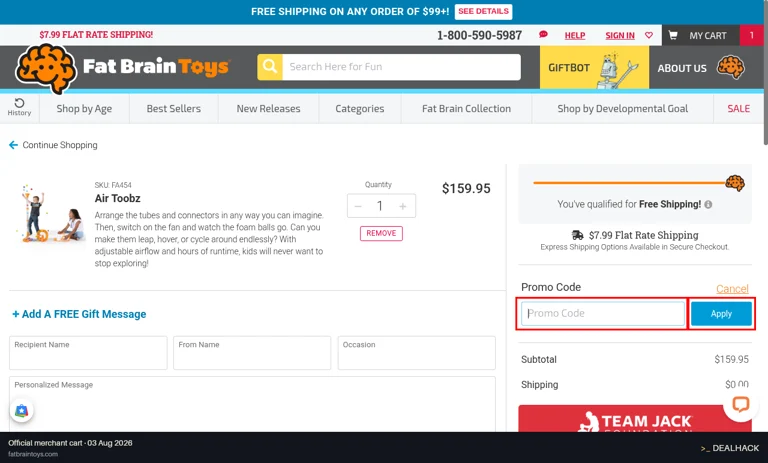Click the Recipient Name field
The image size is (768, 463).
(88, 353)
